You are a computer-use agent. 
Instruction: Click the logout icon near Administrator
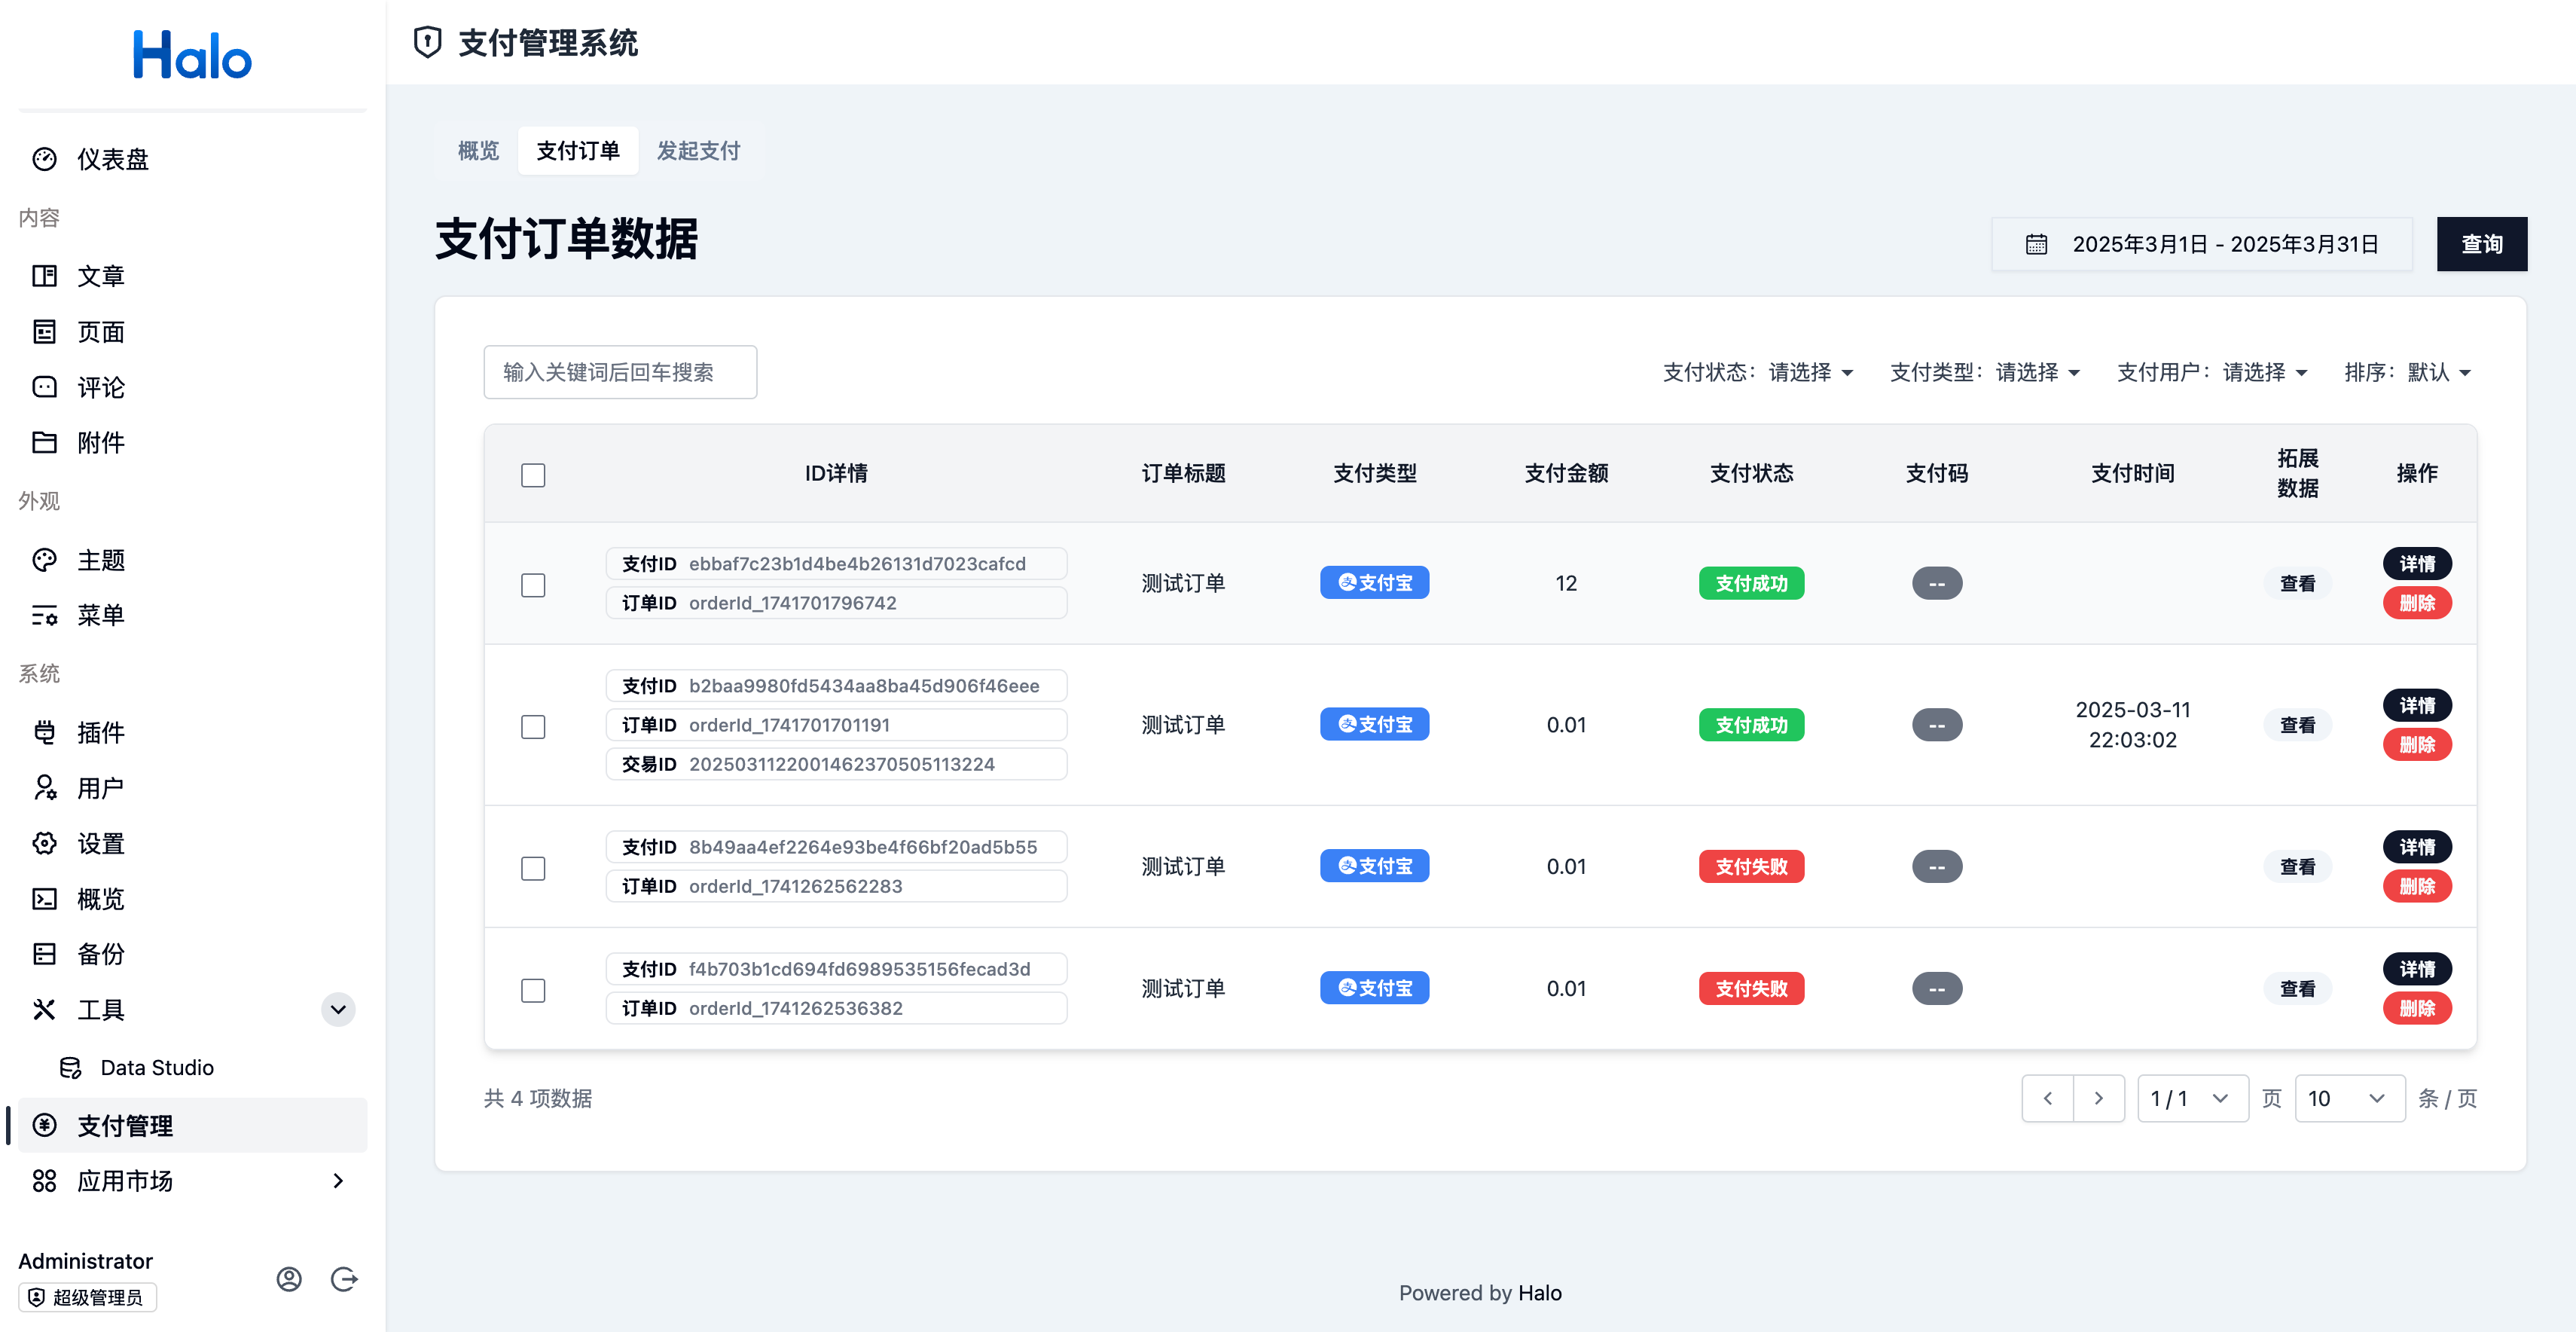coord(344,1278)
